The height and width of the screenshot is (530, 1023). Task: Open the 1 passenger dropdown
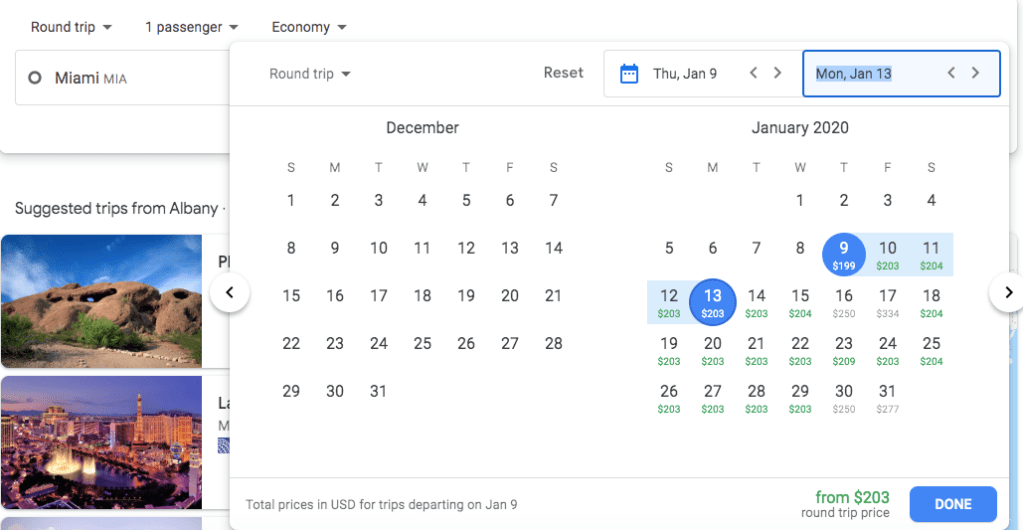(191, 27)
